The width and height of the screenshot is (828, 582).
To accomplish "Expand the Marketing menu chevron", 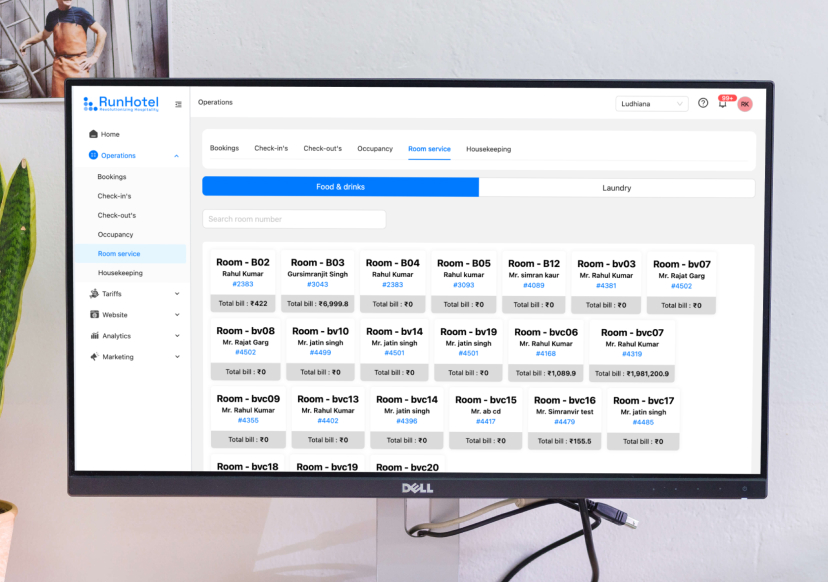I will tap(177, 357).
